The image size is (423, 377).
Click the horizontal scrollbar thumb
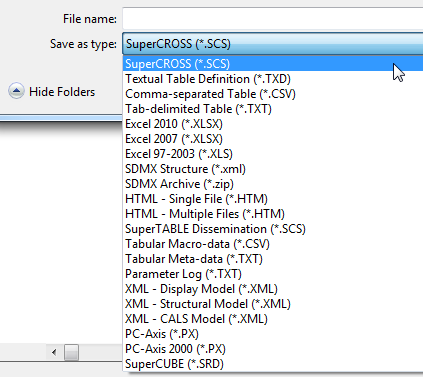pyautogui.click(x=71, y=352)
